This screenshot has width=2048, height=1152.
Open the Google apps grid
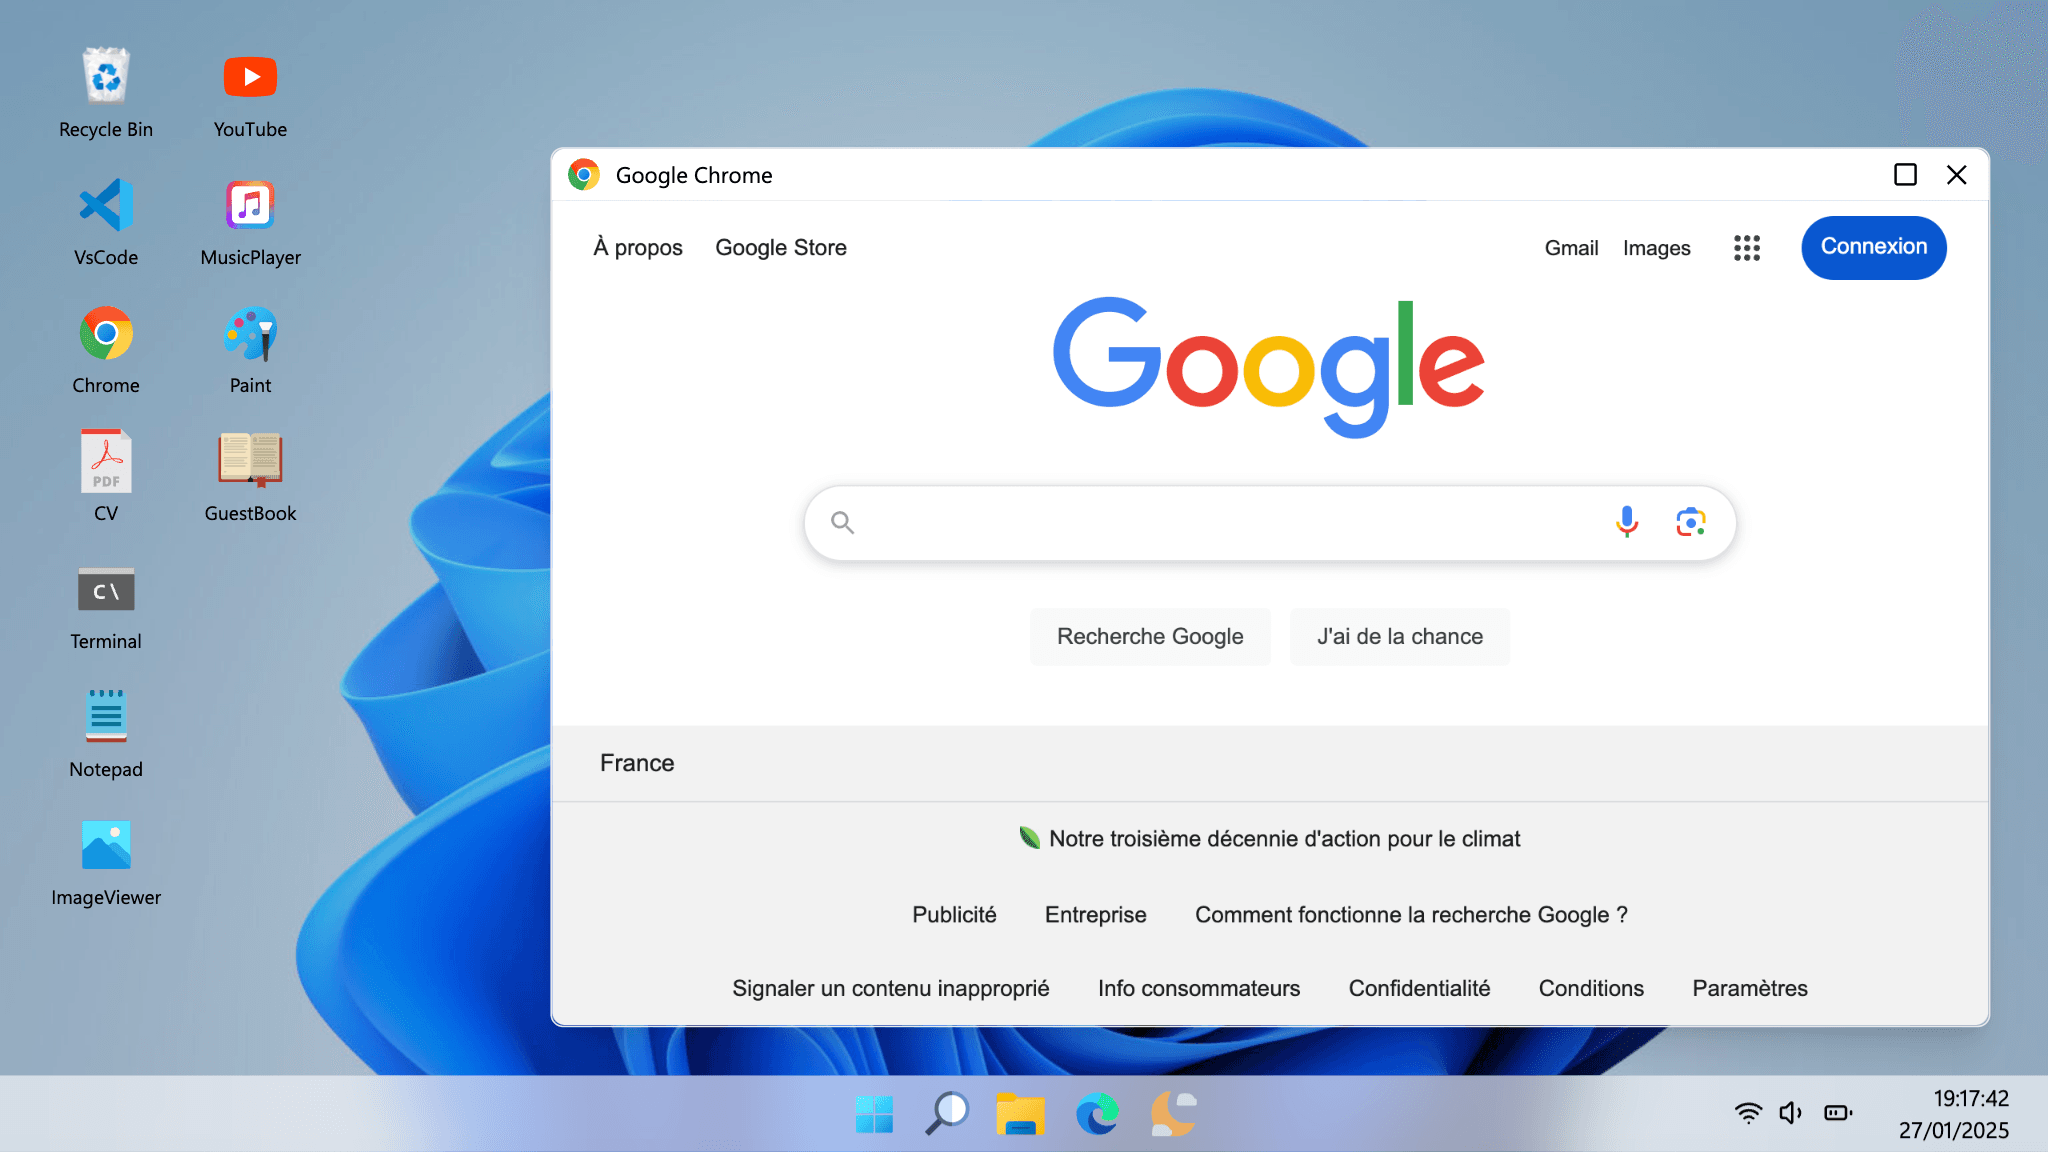tap(1747, 247)
